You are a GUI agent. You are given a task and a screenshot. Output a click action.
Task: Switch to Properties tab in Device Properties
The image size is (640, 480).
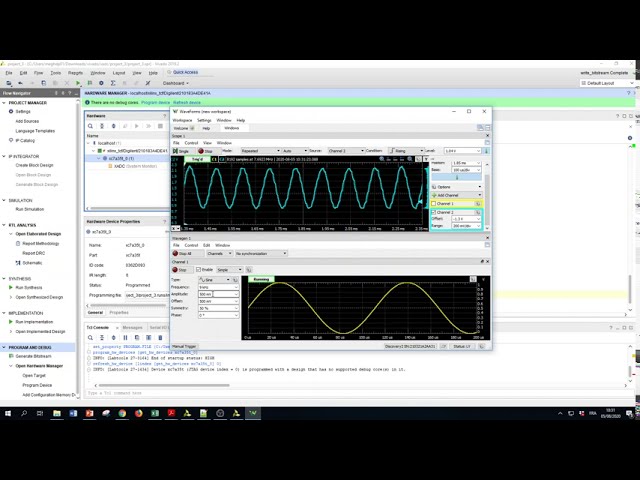point(119,313)
